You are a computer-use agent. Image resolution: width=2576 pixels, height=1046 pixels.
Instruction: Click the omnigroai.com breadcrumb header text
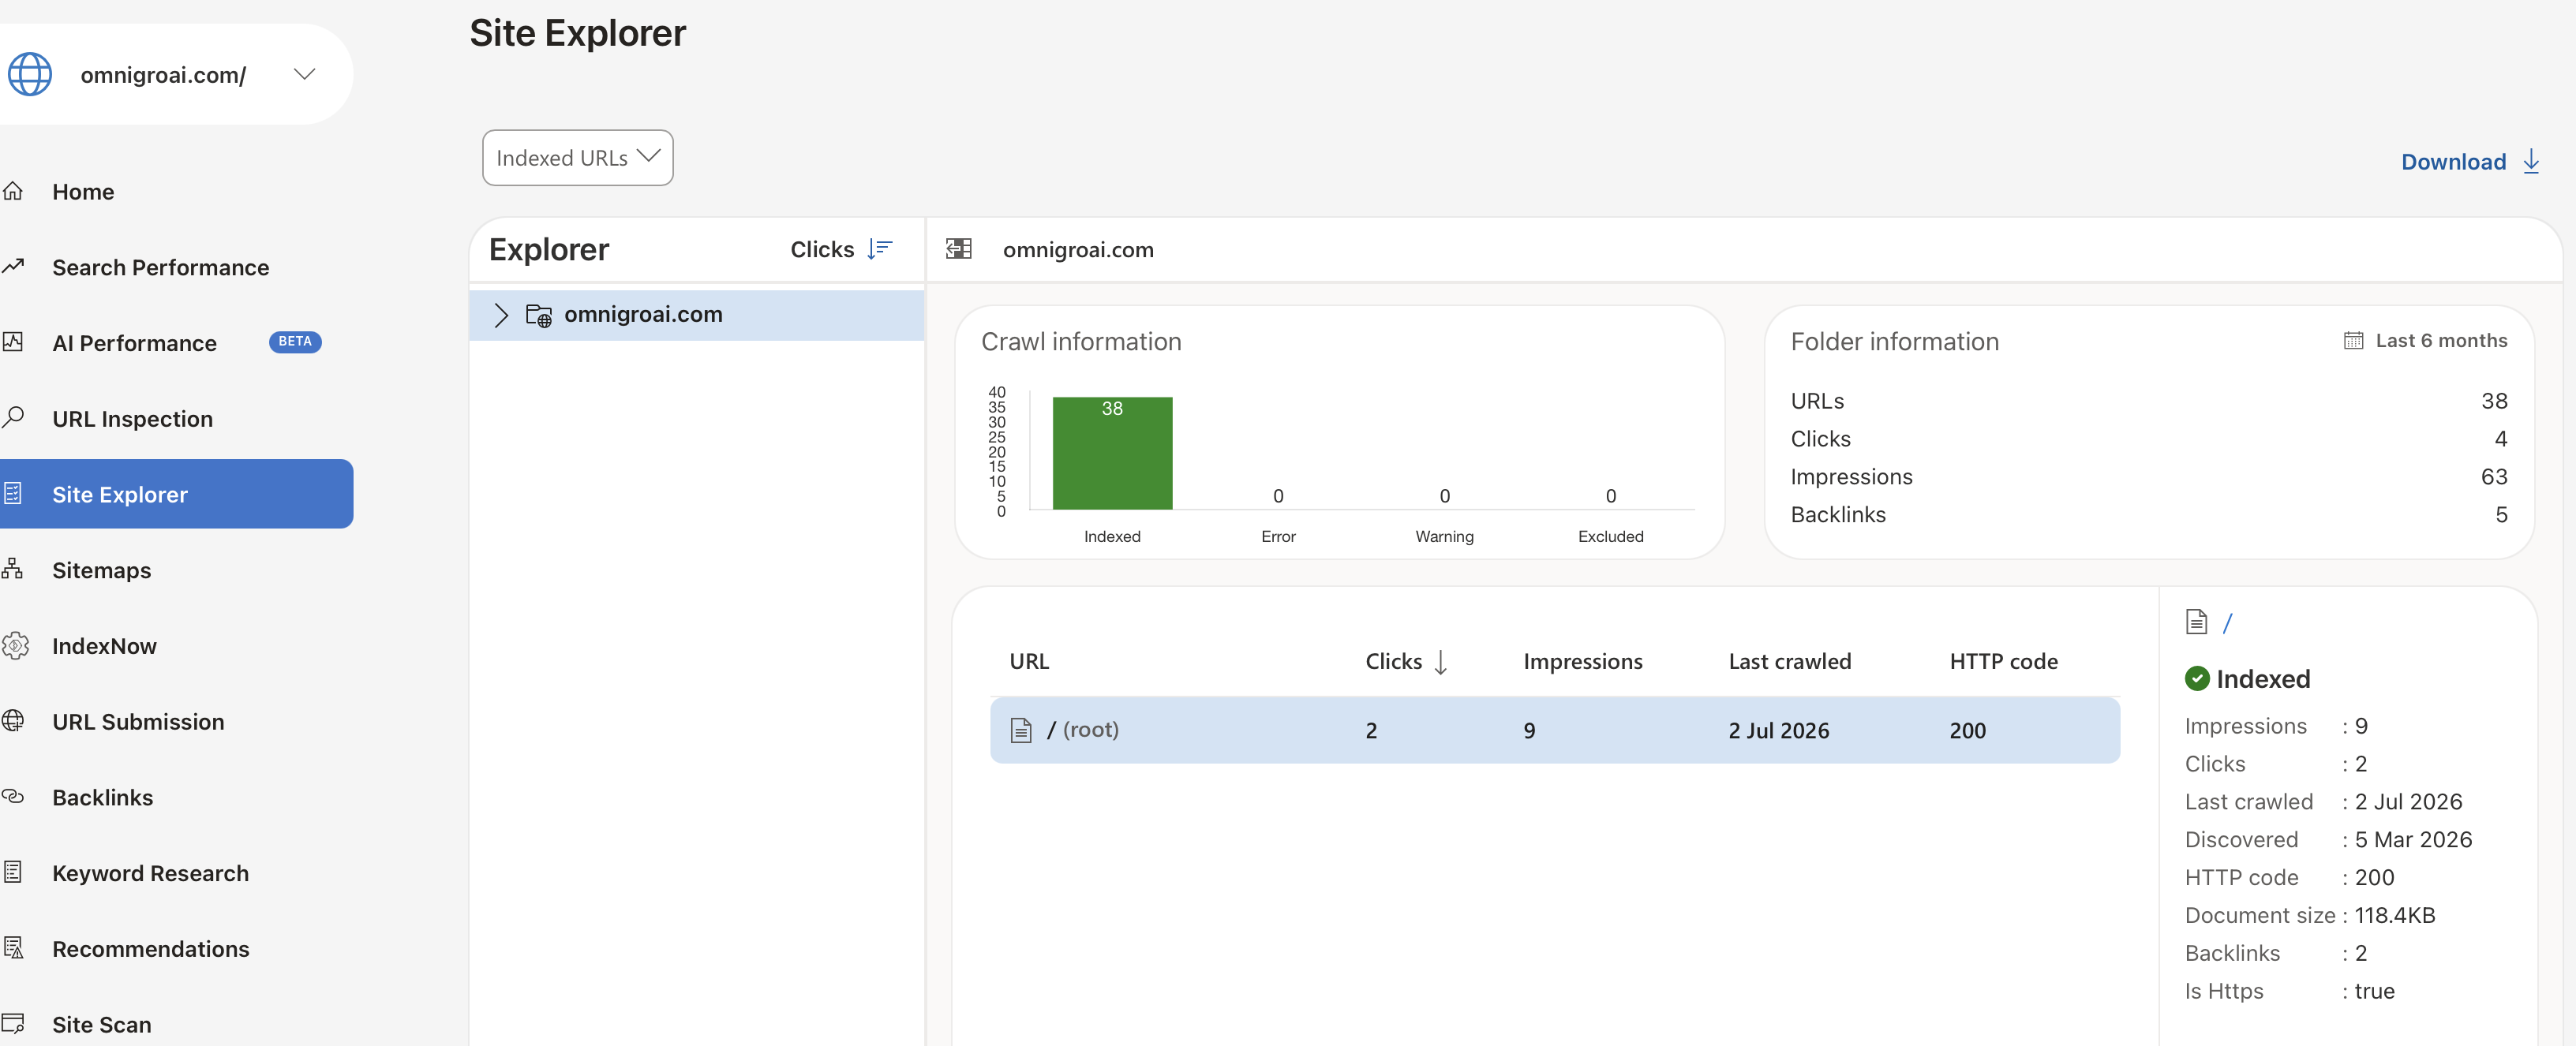[1078, 250]
